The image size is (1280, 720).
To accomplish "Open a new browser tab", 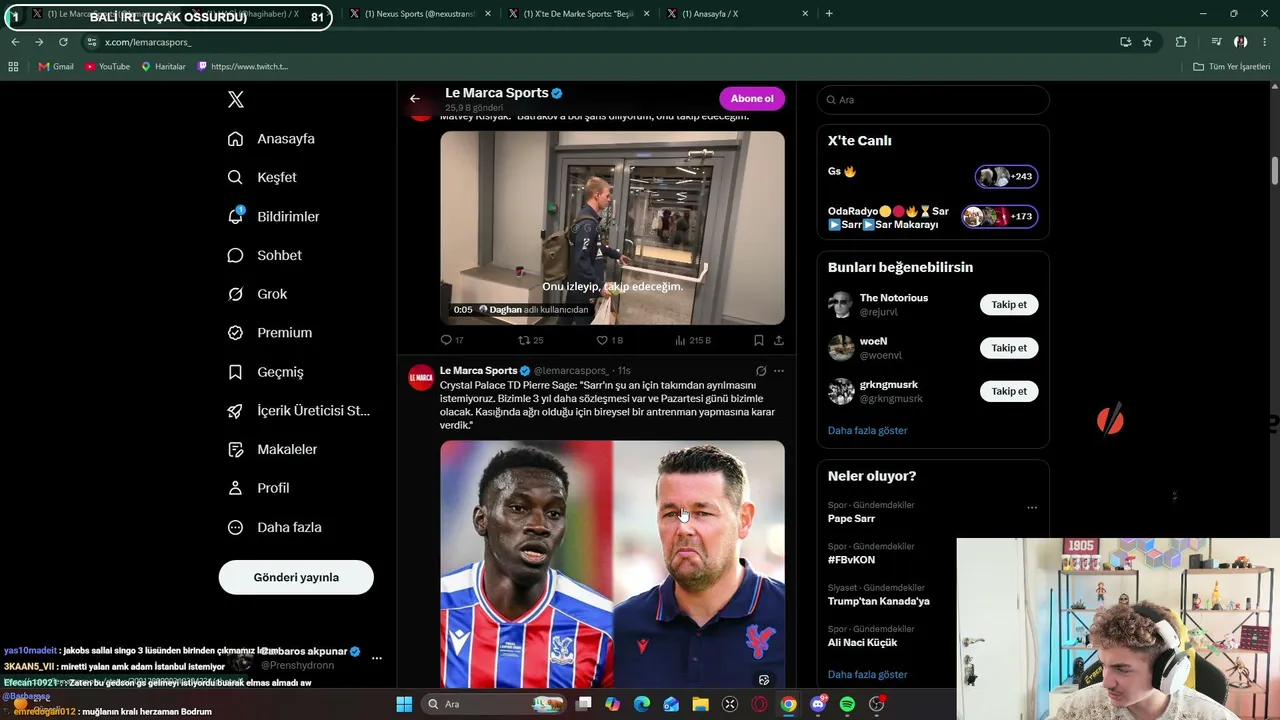I will 829,14.
